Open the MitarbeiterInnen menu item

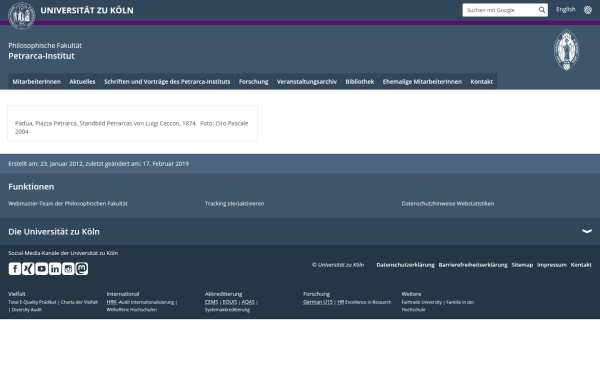[37, 82]
